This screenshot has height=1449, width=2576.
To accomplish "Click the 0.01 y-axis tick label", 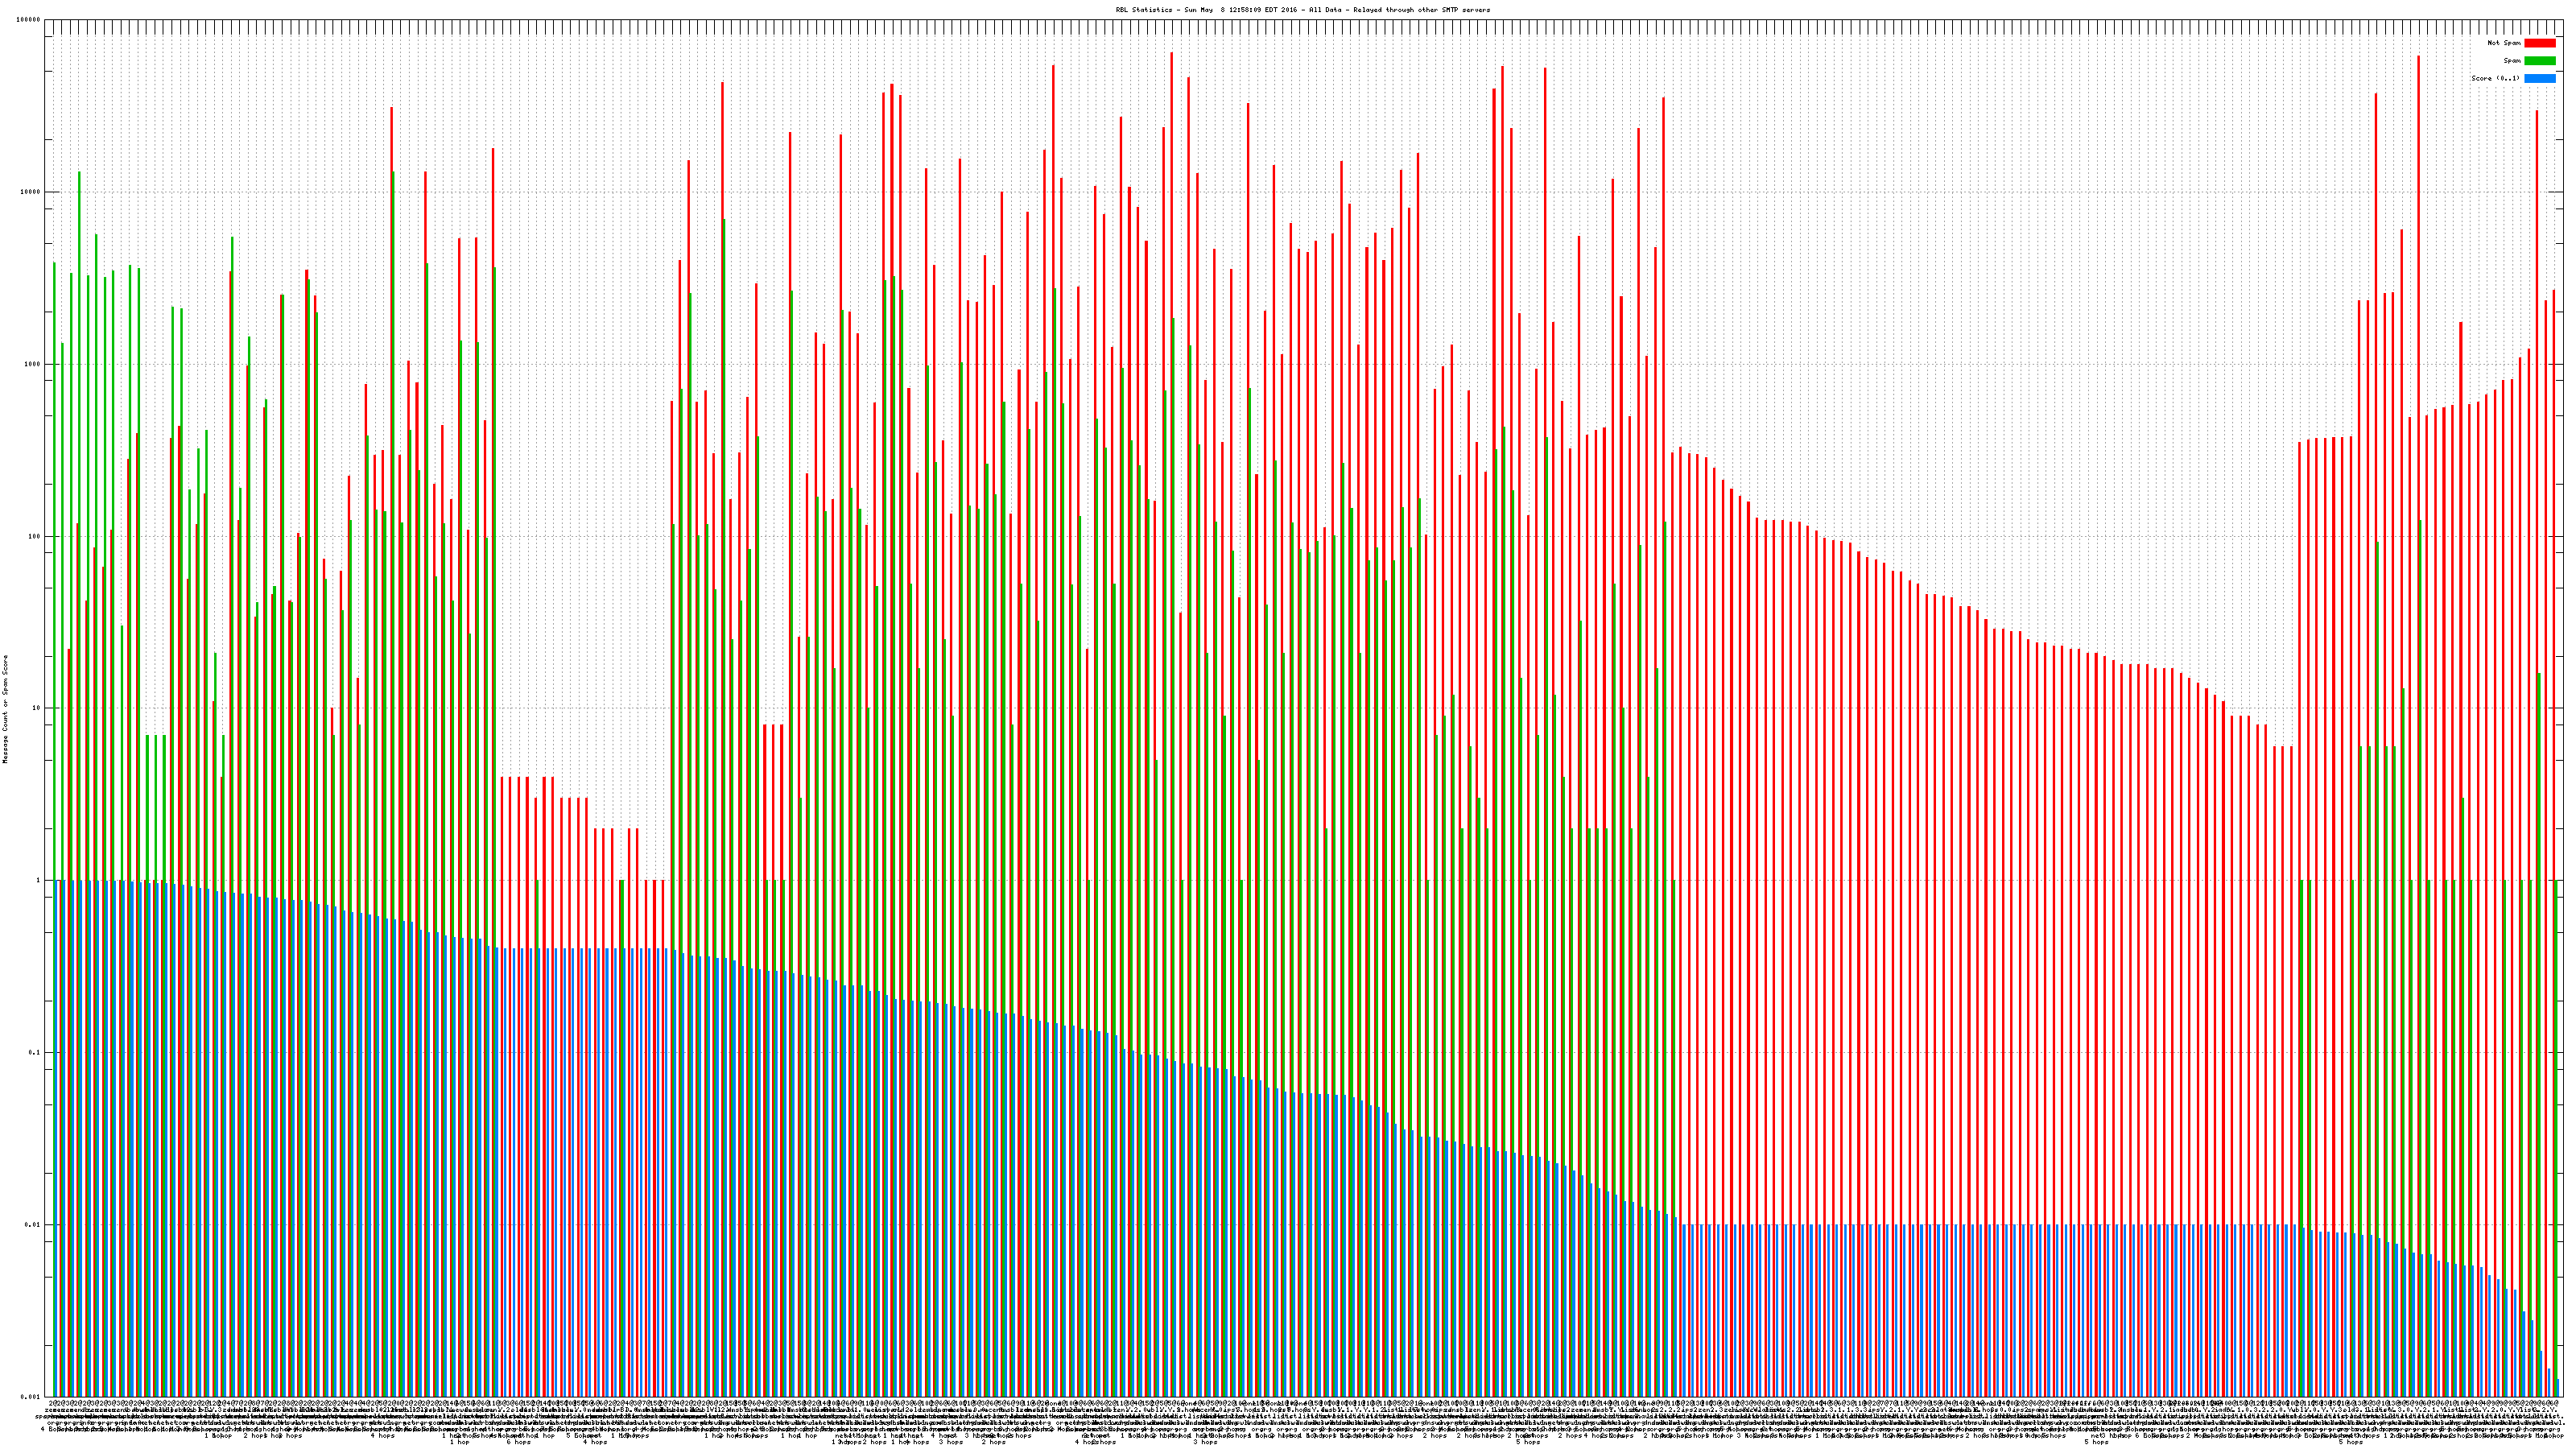I will click(33, 1224).
